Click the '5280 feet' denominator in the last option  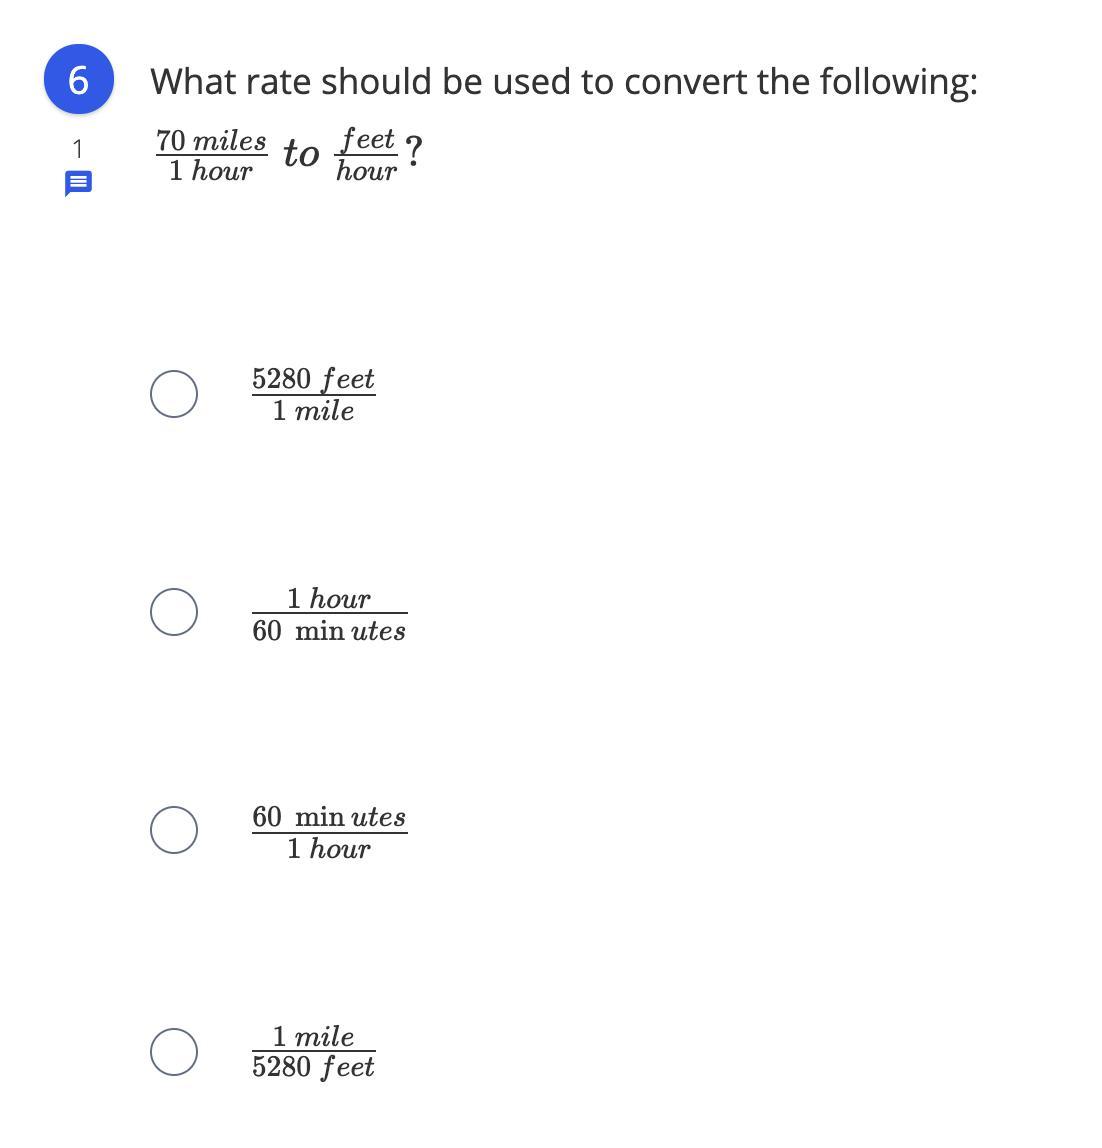coord(313,1067)
